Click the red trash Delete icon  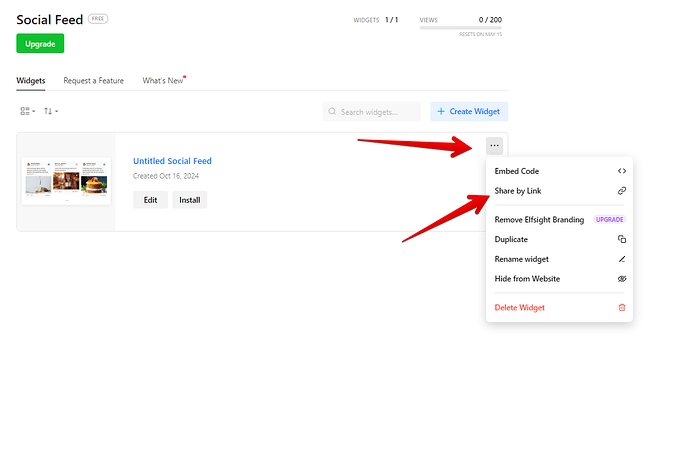coord(622,308)
